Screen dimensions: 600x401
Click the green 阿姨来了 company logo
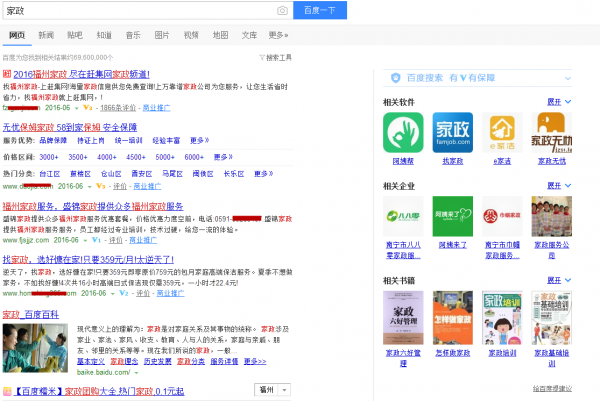(x=453, y=216)
